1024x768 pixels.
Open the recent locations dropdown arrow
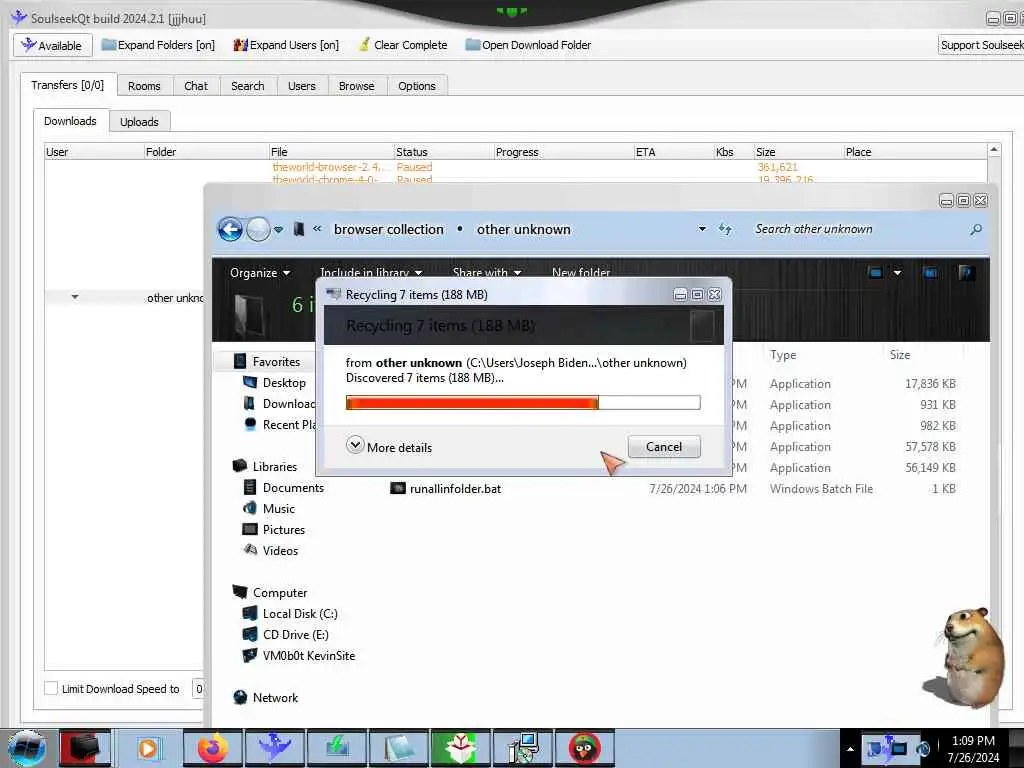click(x=279, y=229)
